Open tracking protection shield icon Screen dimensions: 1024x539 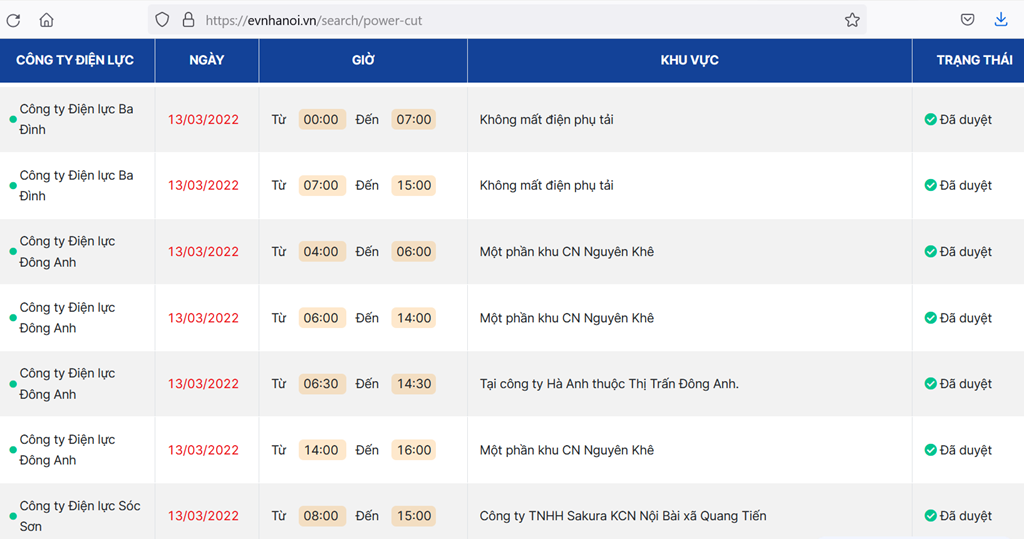coord(162,20)
